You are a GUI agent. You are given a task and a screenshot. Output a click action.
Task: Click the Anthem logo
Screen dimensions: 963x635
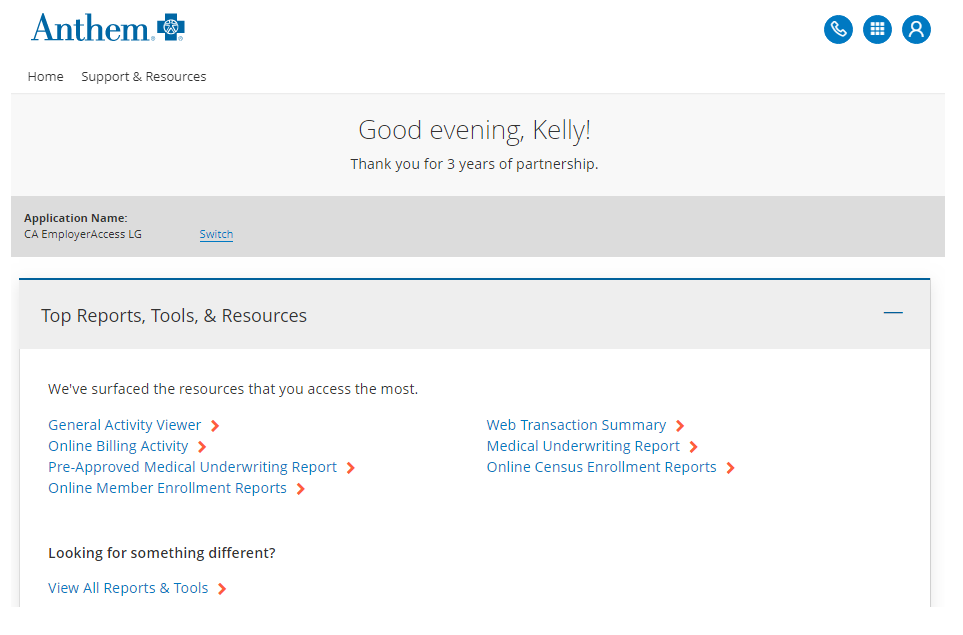click(x=108, y=28)
